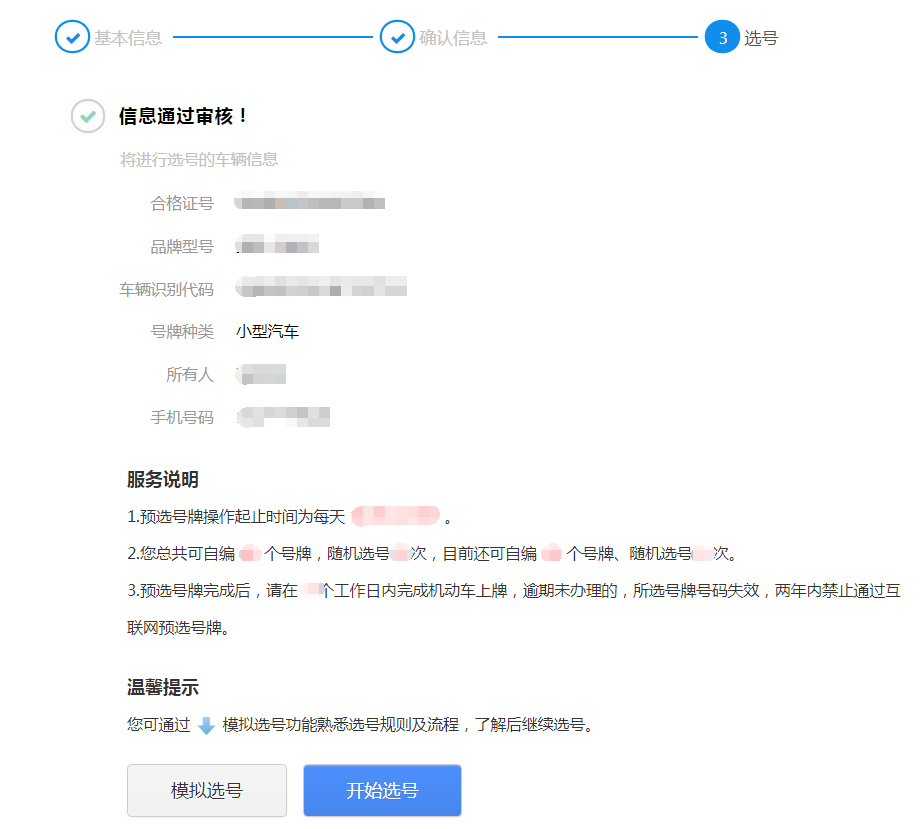
Task: Click the checkmark icon for 确认信息 step
Action: 397,38
